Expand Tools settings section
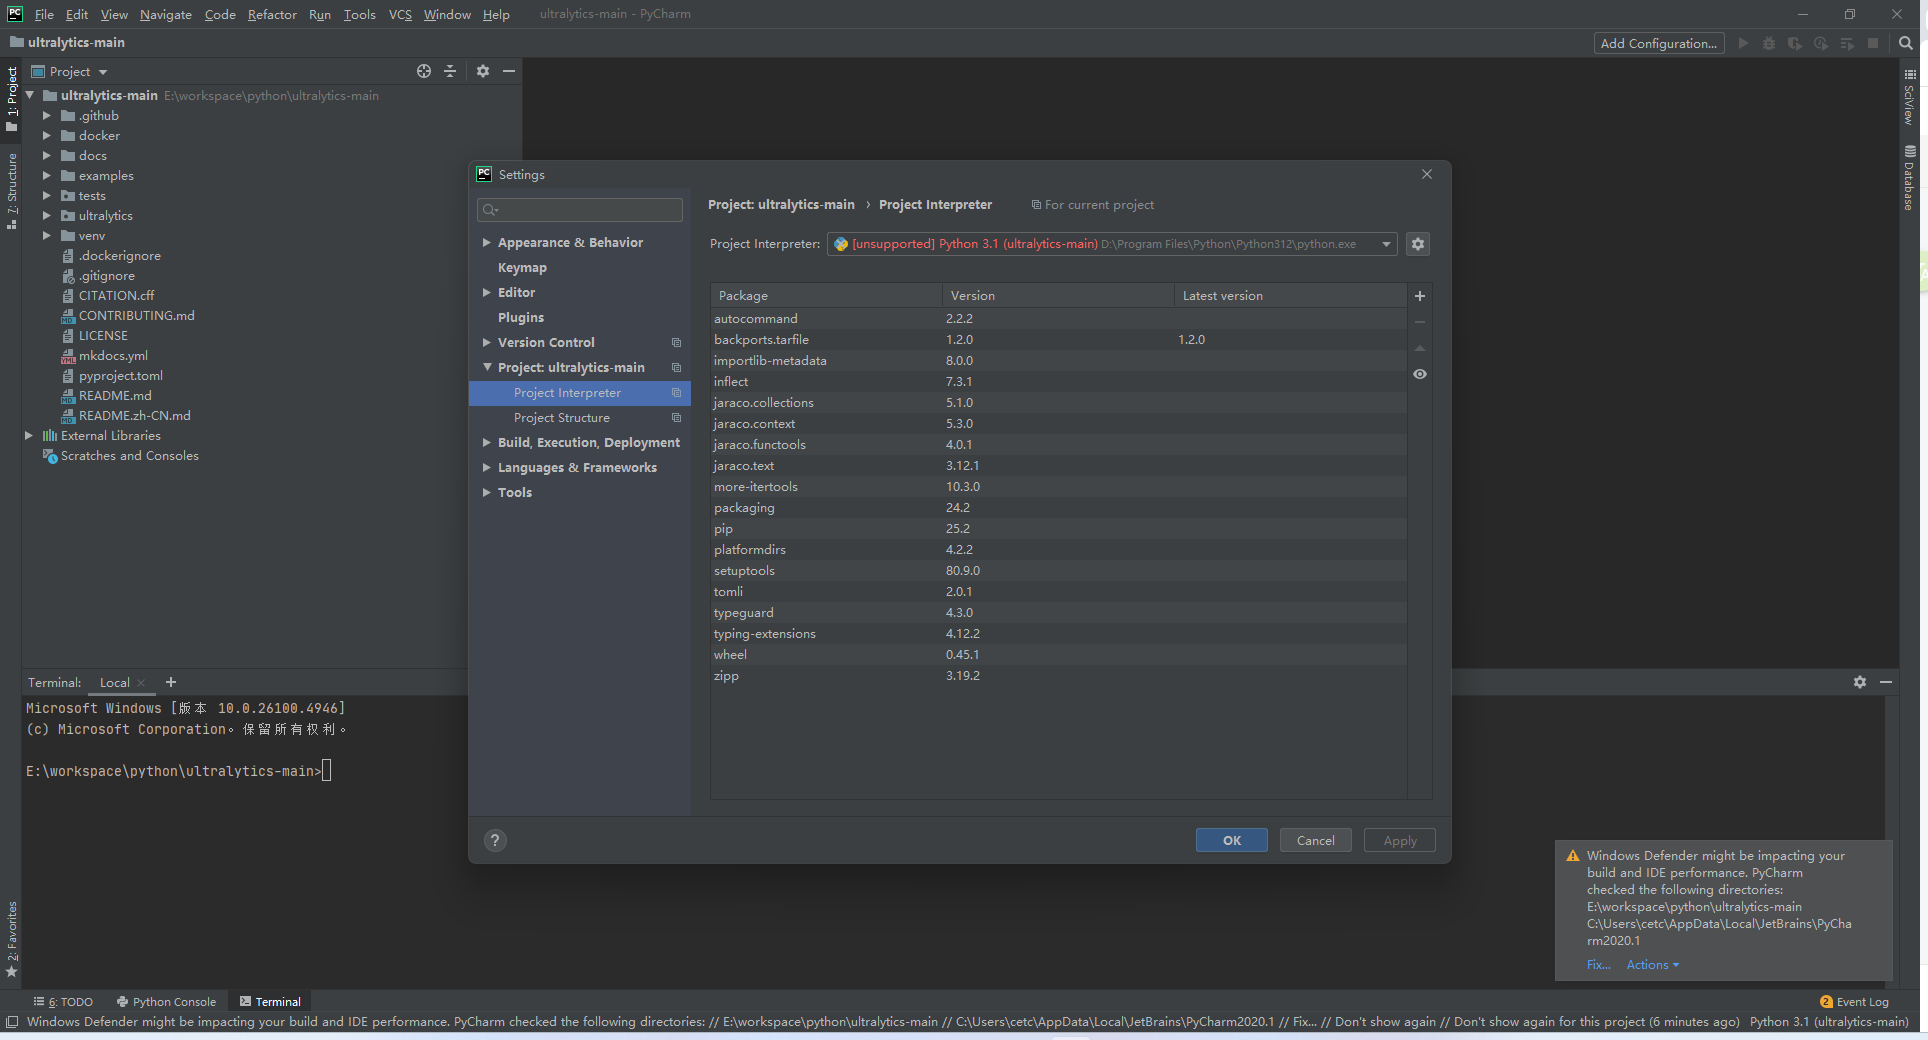 tap(486, 493)
